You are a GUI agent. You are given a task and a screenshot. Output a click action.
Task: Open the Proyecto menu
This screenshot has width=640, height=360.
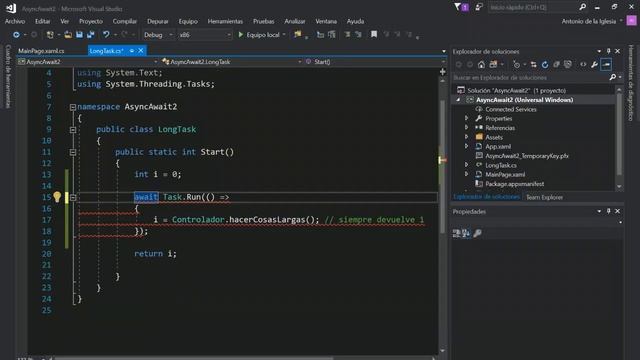91,21
